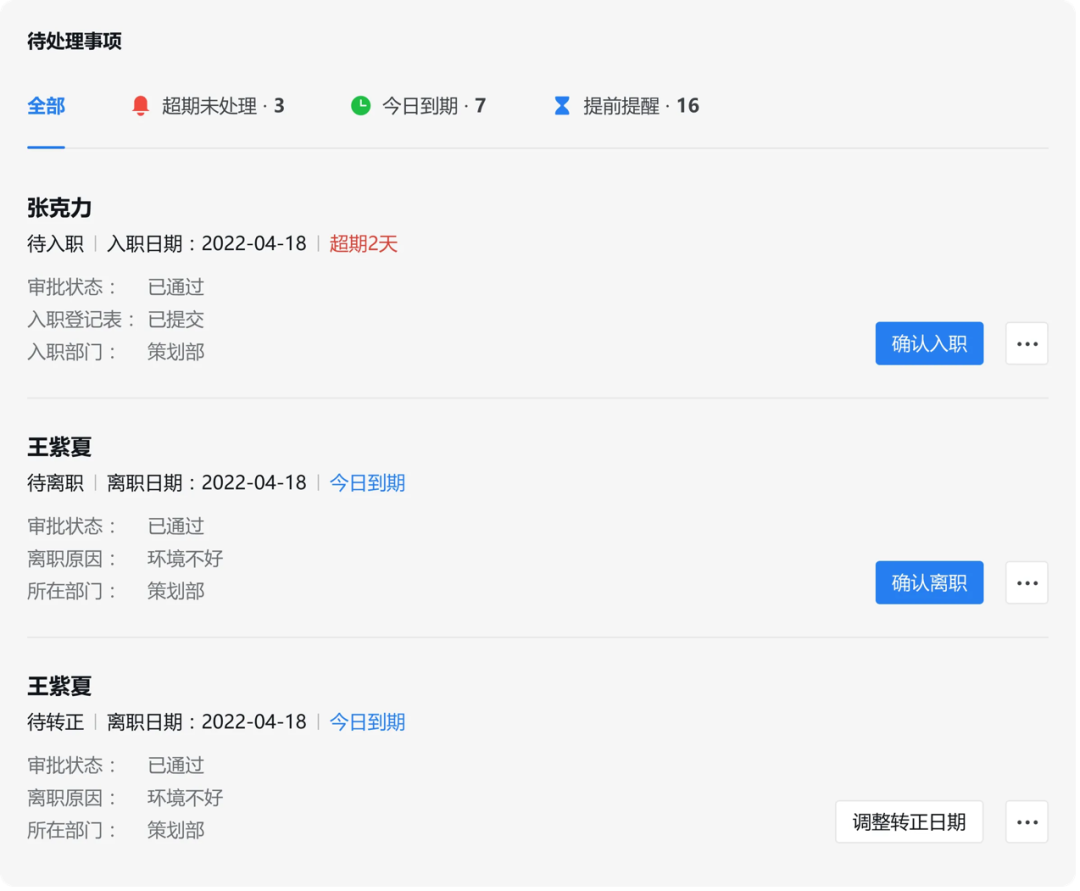Click the red bell icon beside 超期未处理

(139, 105)
